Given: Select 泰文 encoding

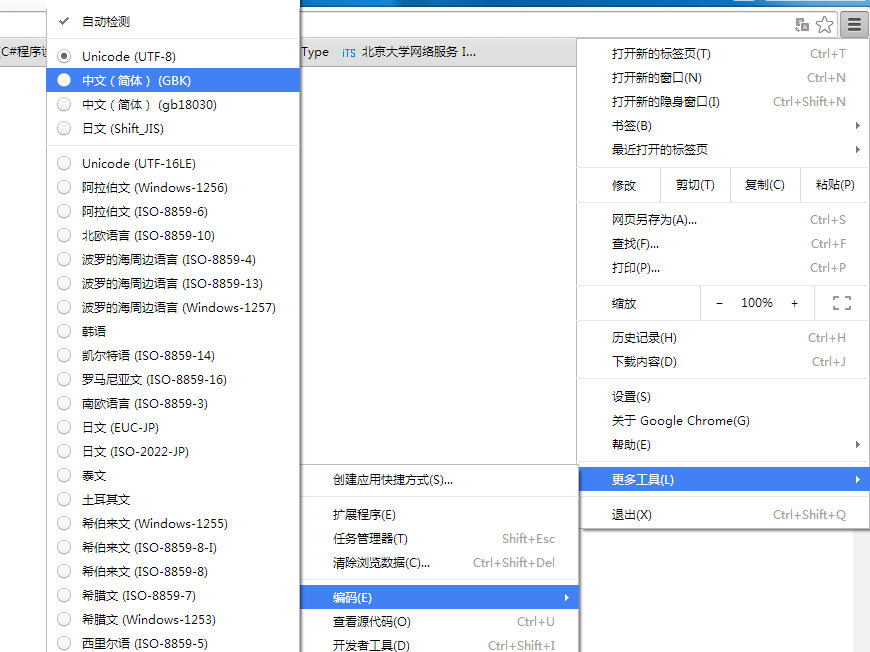Looking at the screenshot, I should [173, 476].
